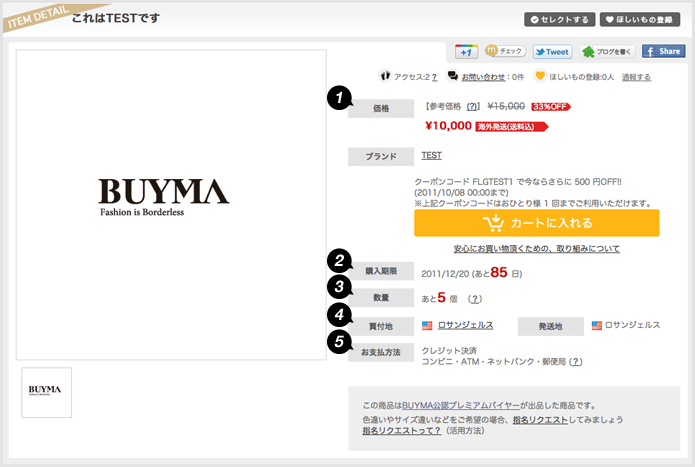
Task: Click the orange heart ほしいもの icon
Action: 539,76
